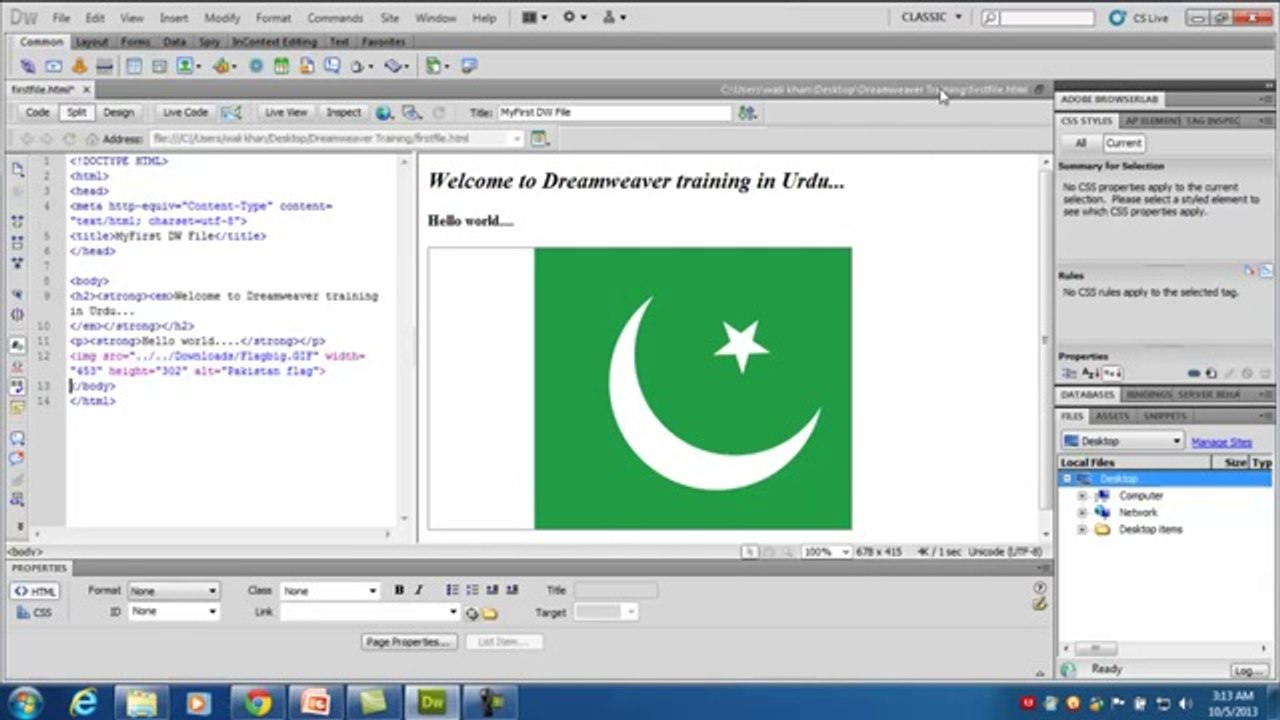Image resolution: width=1280 pixels, height=720 pixels.
Task: Click the Manage Sites link
Action: tap(1221, 442)
